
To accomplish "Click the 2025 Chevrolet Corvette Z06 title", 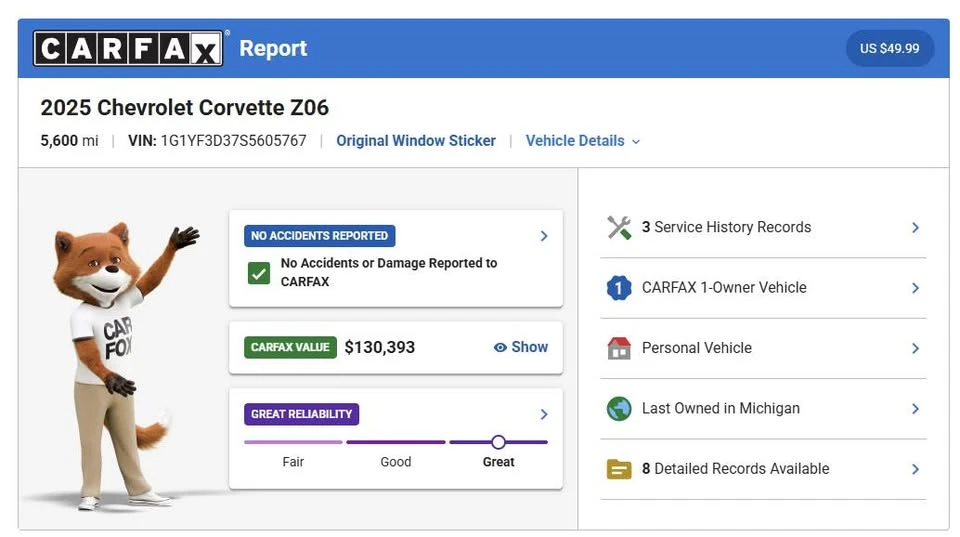I will [185, 108].
